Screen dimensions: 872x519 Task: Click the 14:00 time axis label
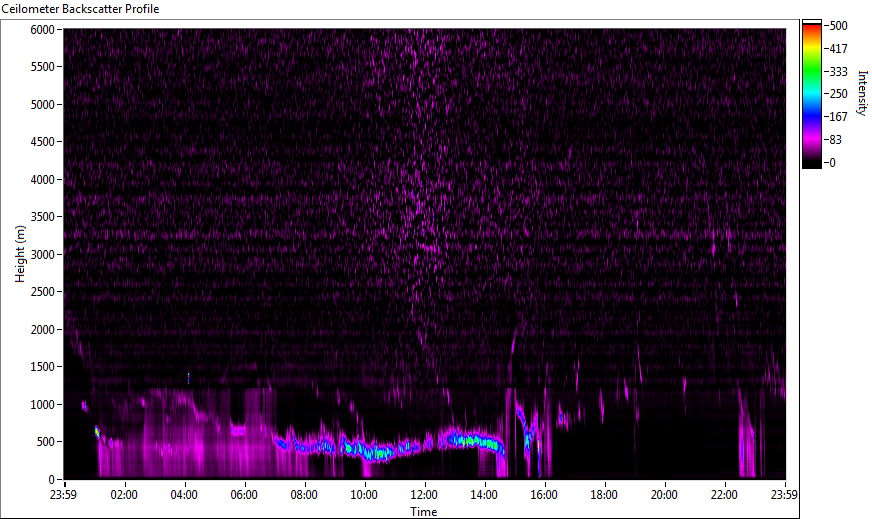pos(484,495)
